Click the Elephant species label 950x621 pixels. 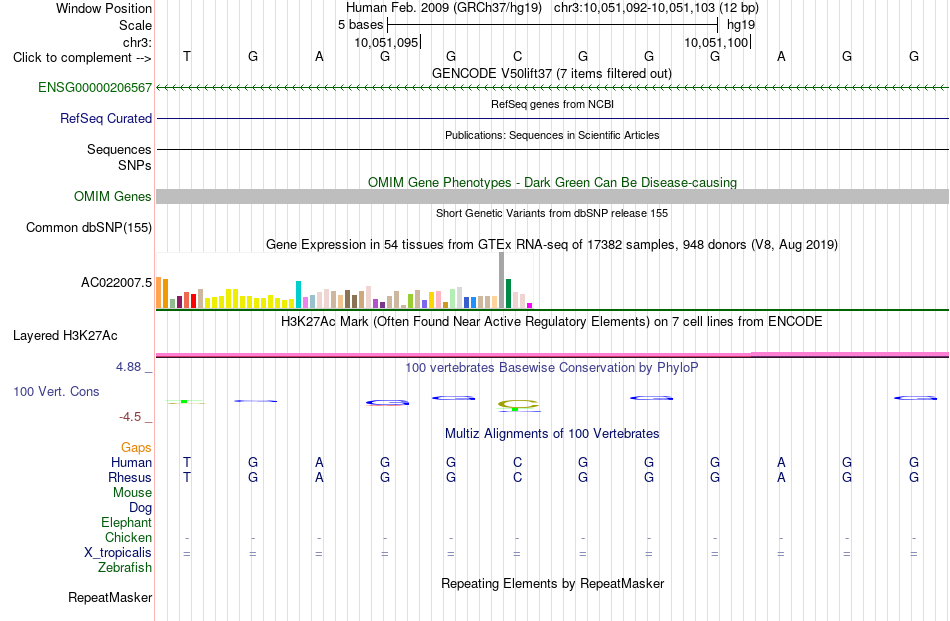(126, 522)
